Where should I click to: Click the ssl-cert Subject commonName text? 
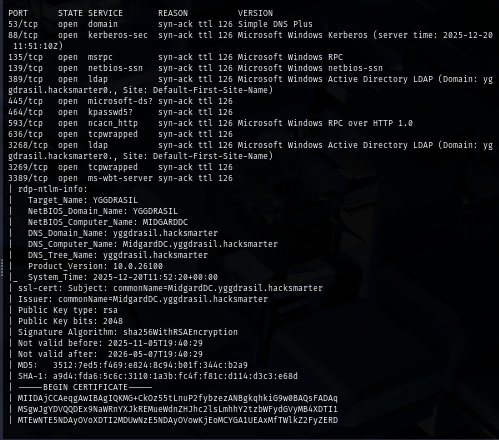pos(218,288)
